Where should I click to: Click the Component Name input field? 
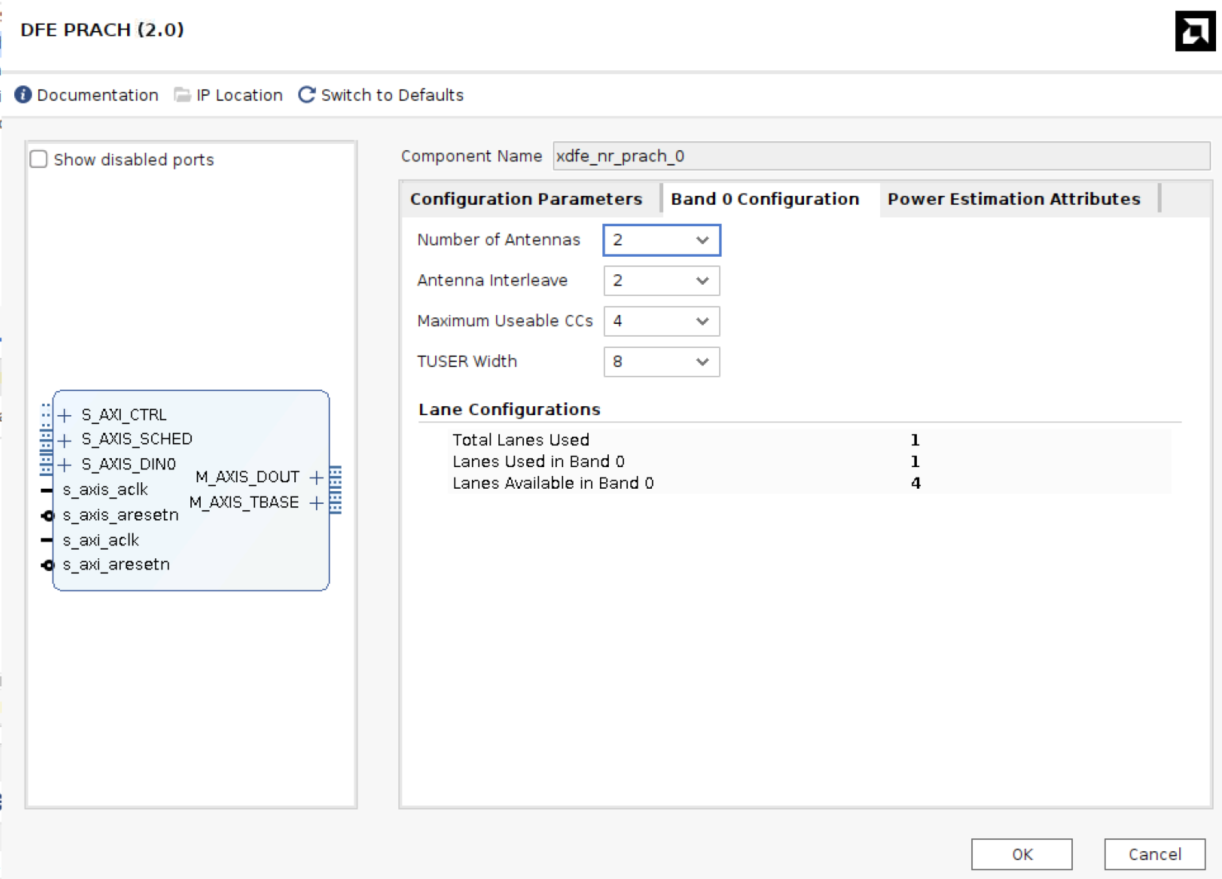pos(881,156)
